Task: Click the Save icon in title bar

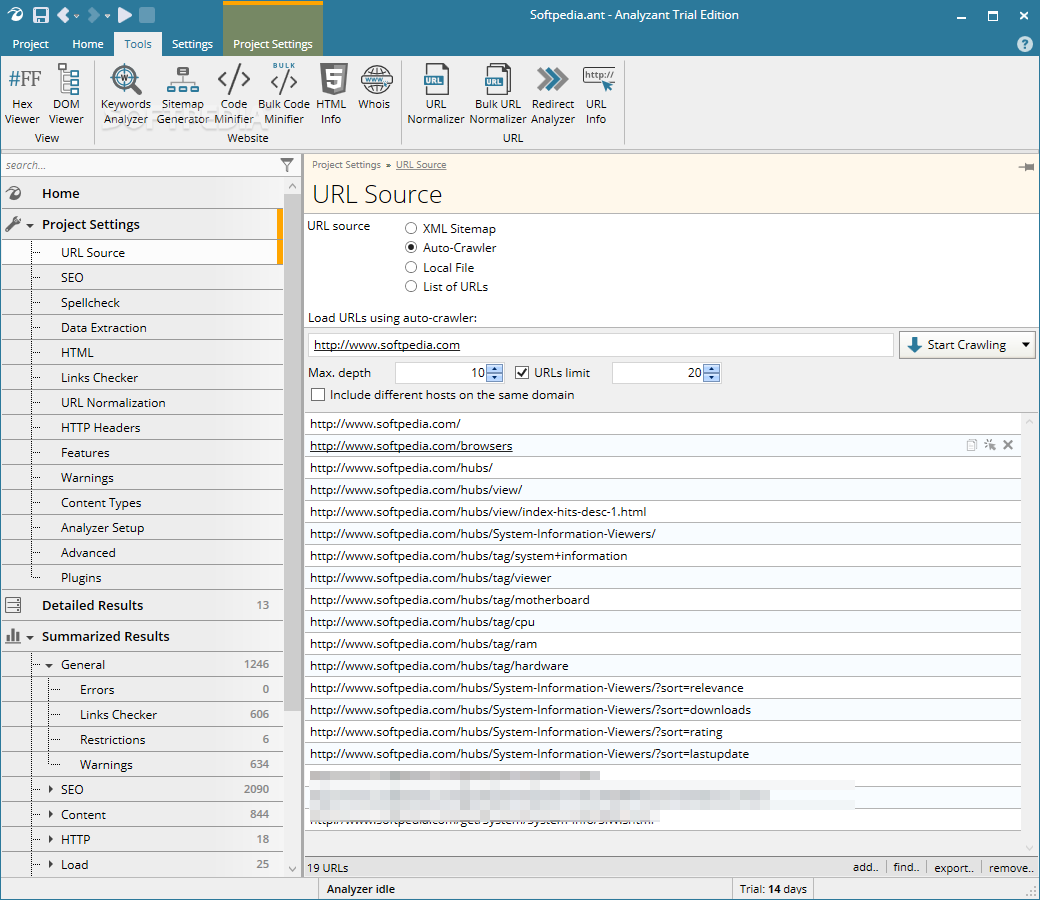Action: click(41, 15)
